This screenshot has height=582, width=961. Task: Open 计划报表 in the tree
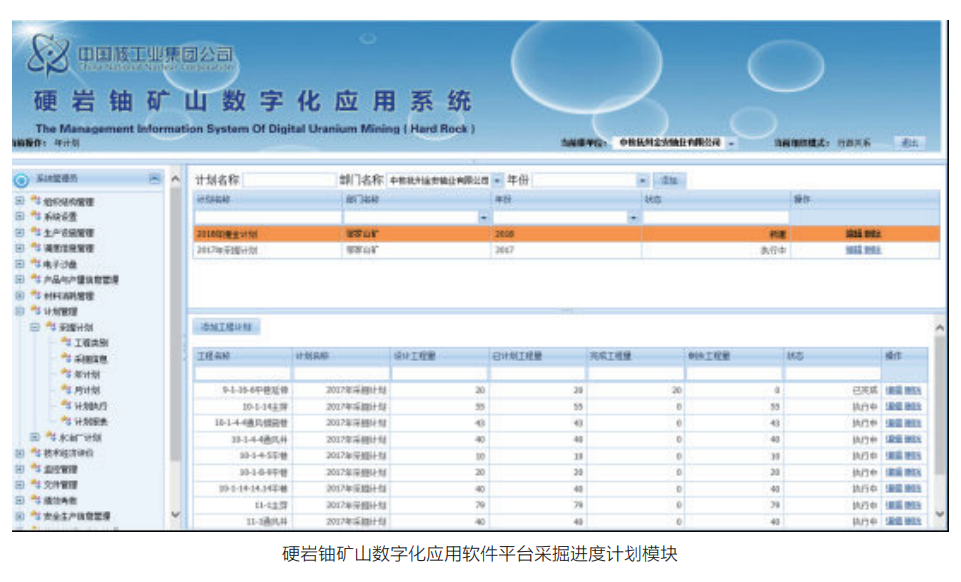[x=91, y=422]
